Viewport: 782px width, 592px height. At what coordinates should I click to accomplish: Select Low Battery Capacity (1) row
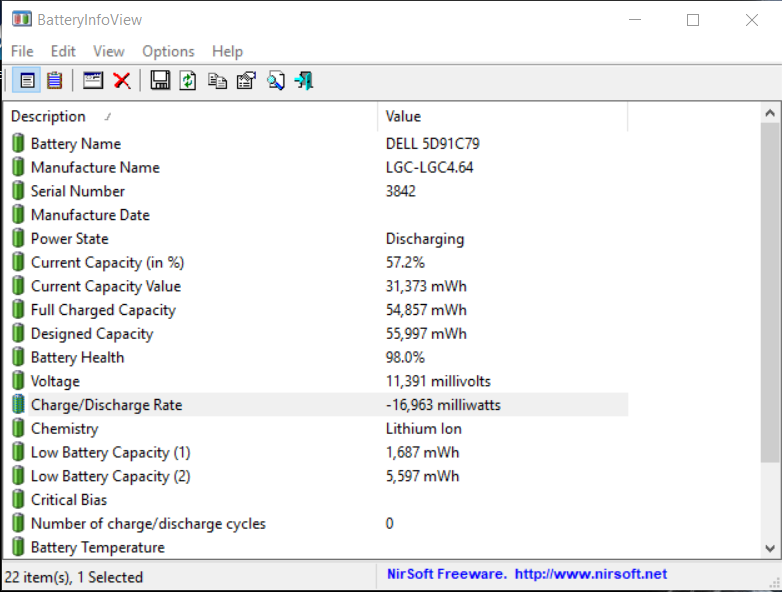(x=316, y=452)
